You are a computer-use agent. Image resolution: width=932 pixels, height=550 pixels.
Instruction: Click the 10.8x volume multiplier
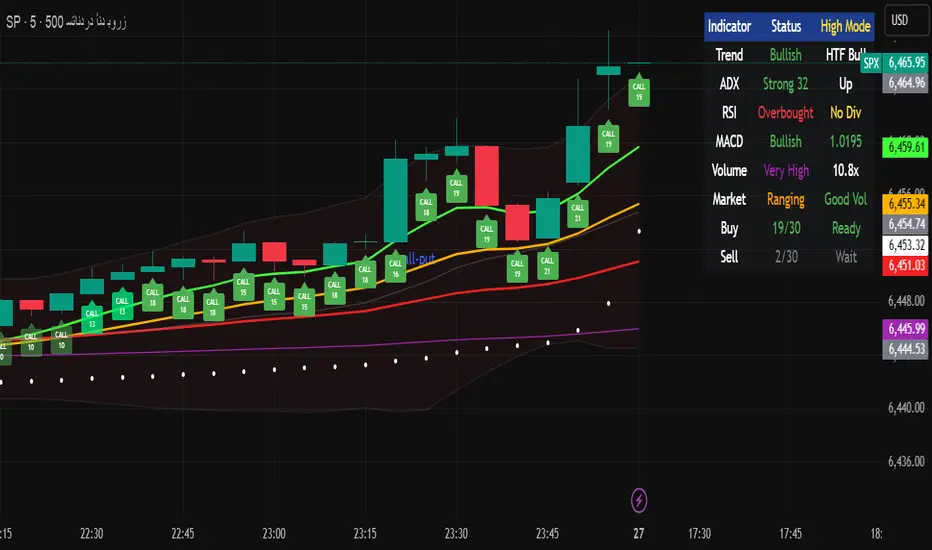click(845, 171)
